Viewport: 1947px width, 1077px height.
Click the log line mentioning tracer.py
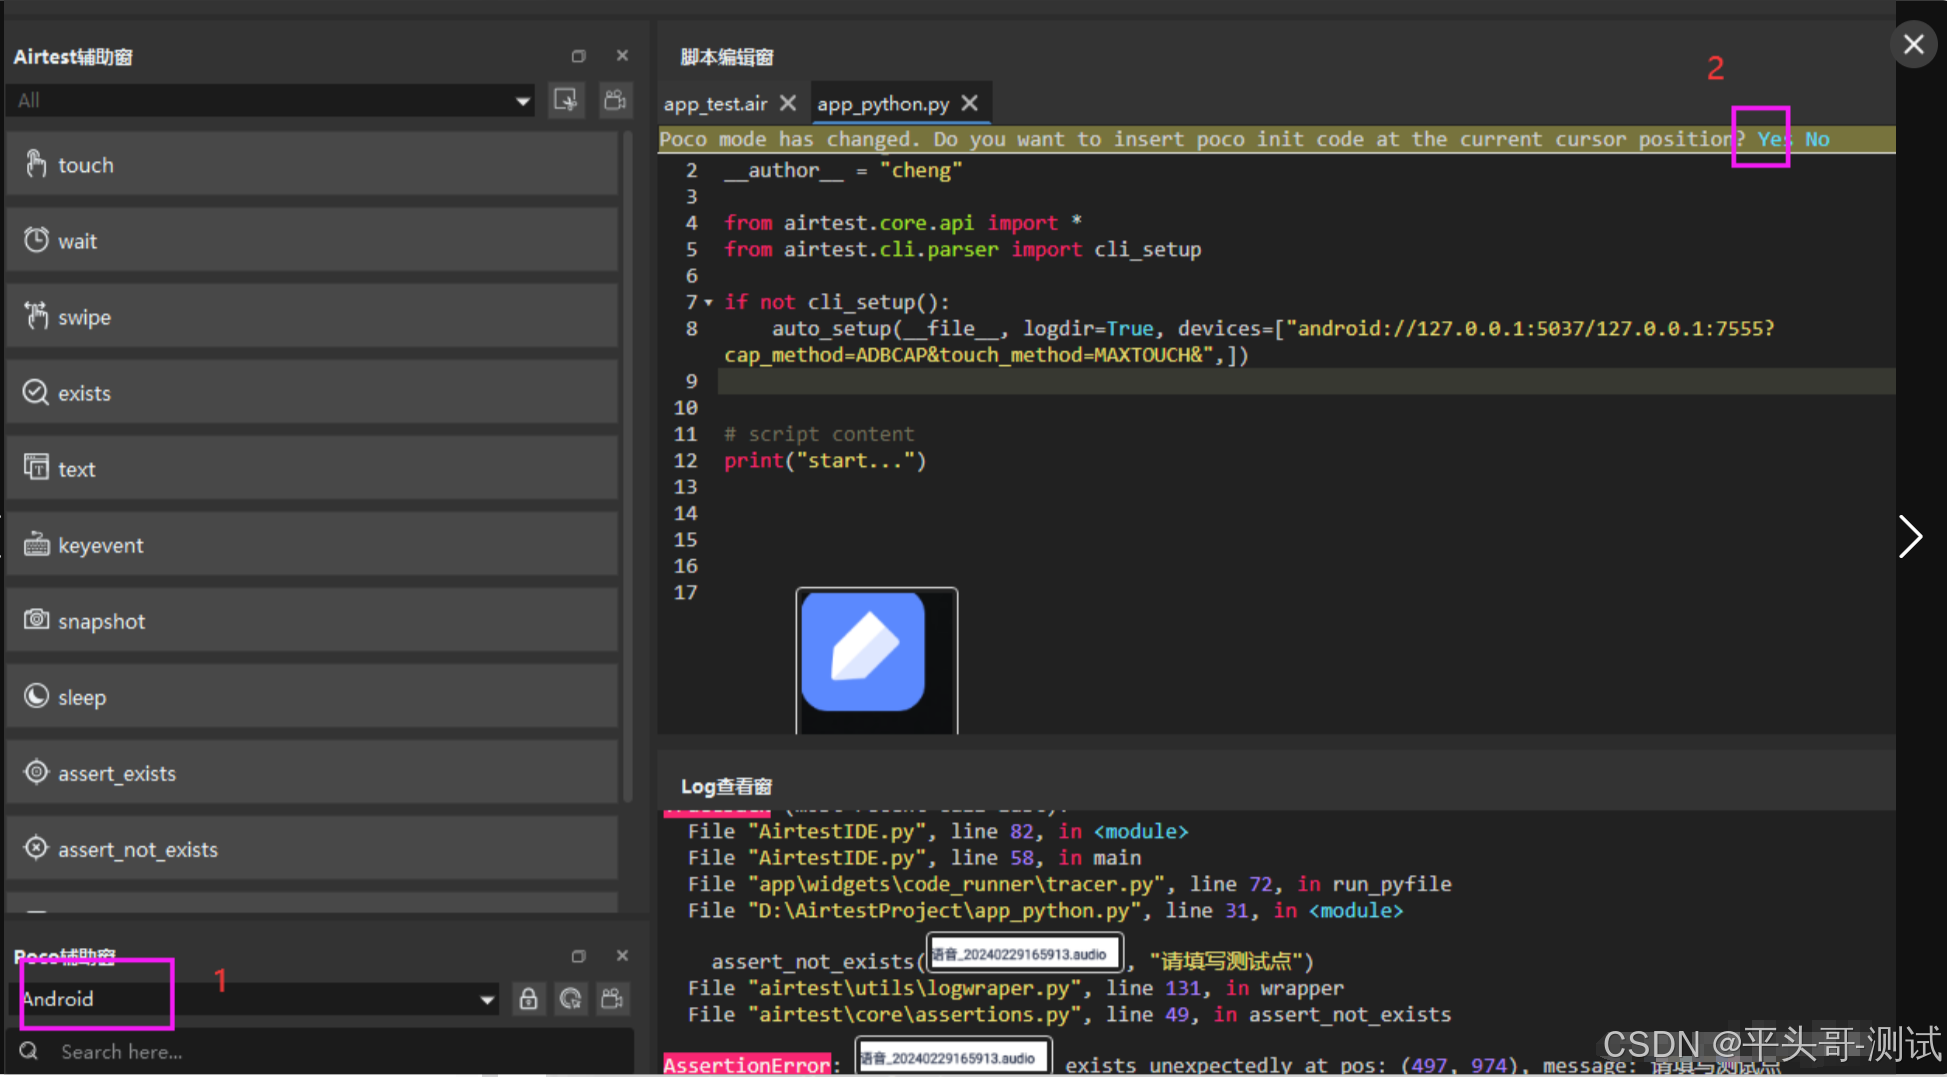click(x=1069, y=884)
